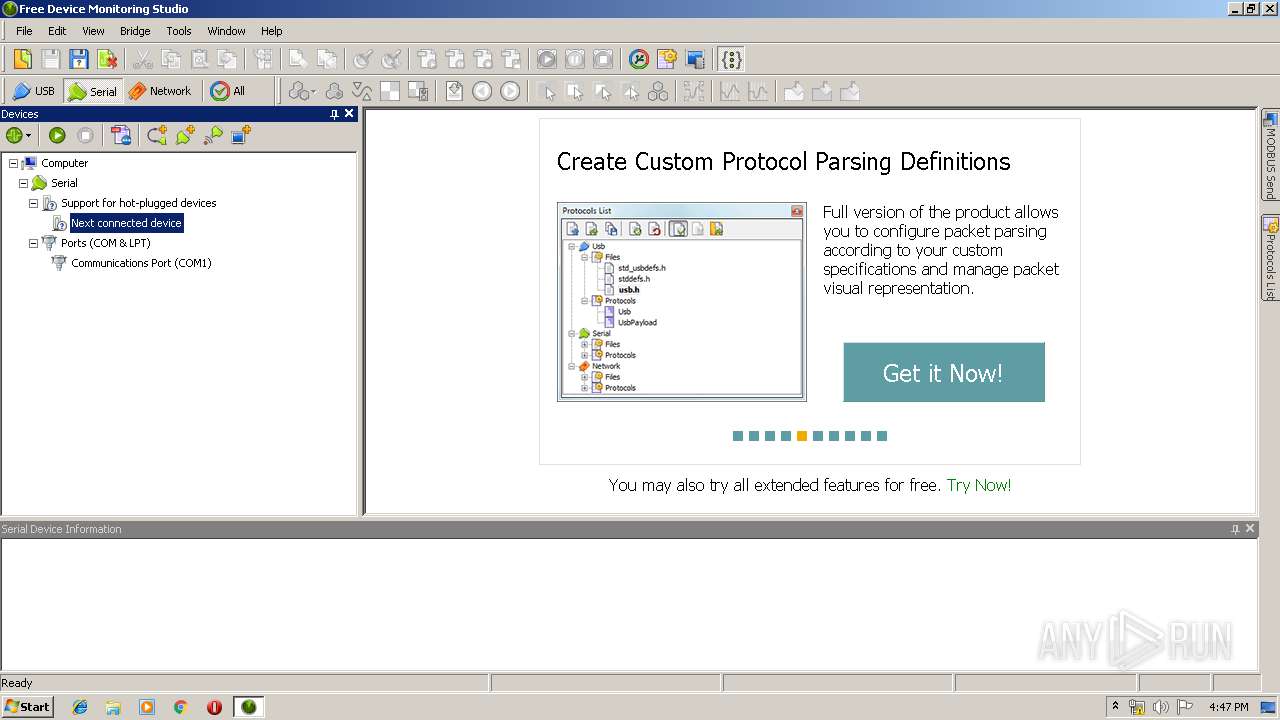
Task: Open the Help menu
Action: (272, 31)
